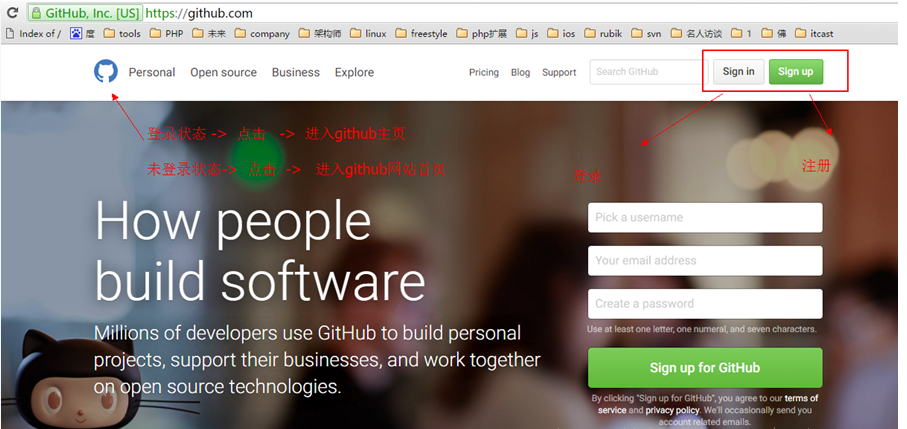This screenshot has height=429, width=907.
Task: Open the Explore navigation item
Action: (354, 72)
